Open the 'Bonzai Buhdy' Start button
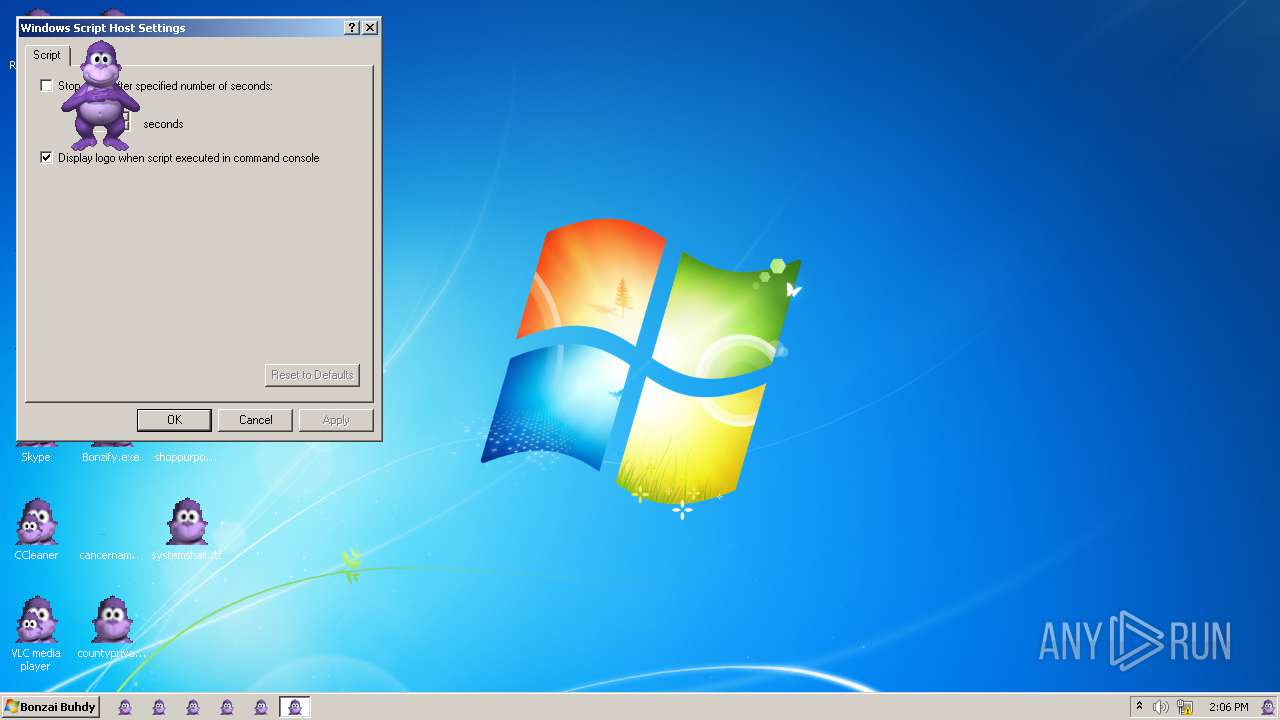 pyautogui.click(x=50, y=707)
